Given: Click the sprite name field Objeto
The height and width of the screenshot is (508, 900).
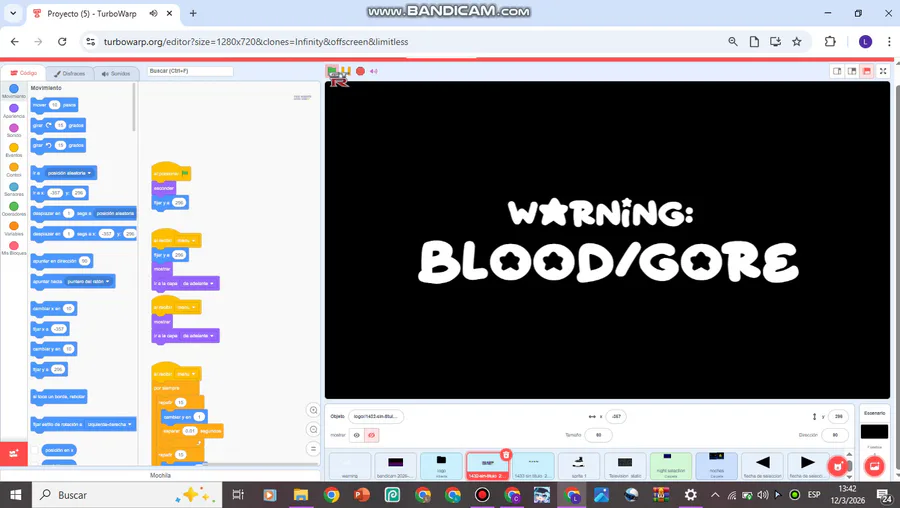Looking at the screenshot, I should click(x=376, y=416).
